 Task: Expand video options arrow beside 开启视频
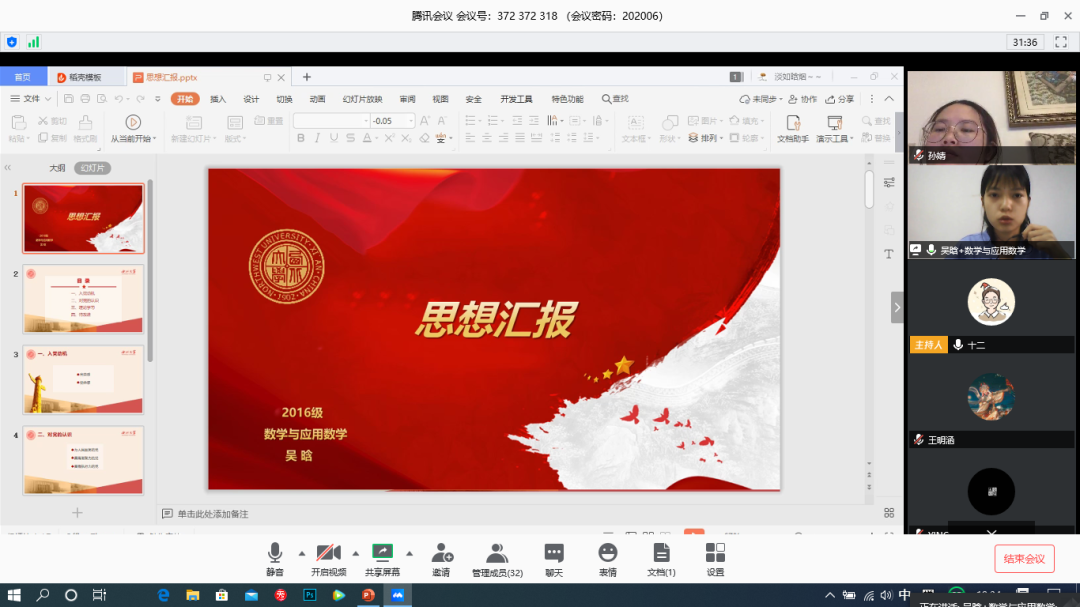tap(355, 552)
